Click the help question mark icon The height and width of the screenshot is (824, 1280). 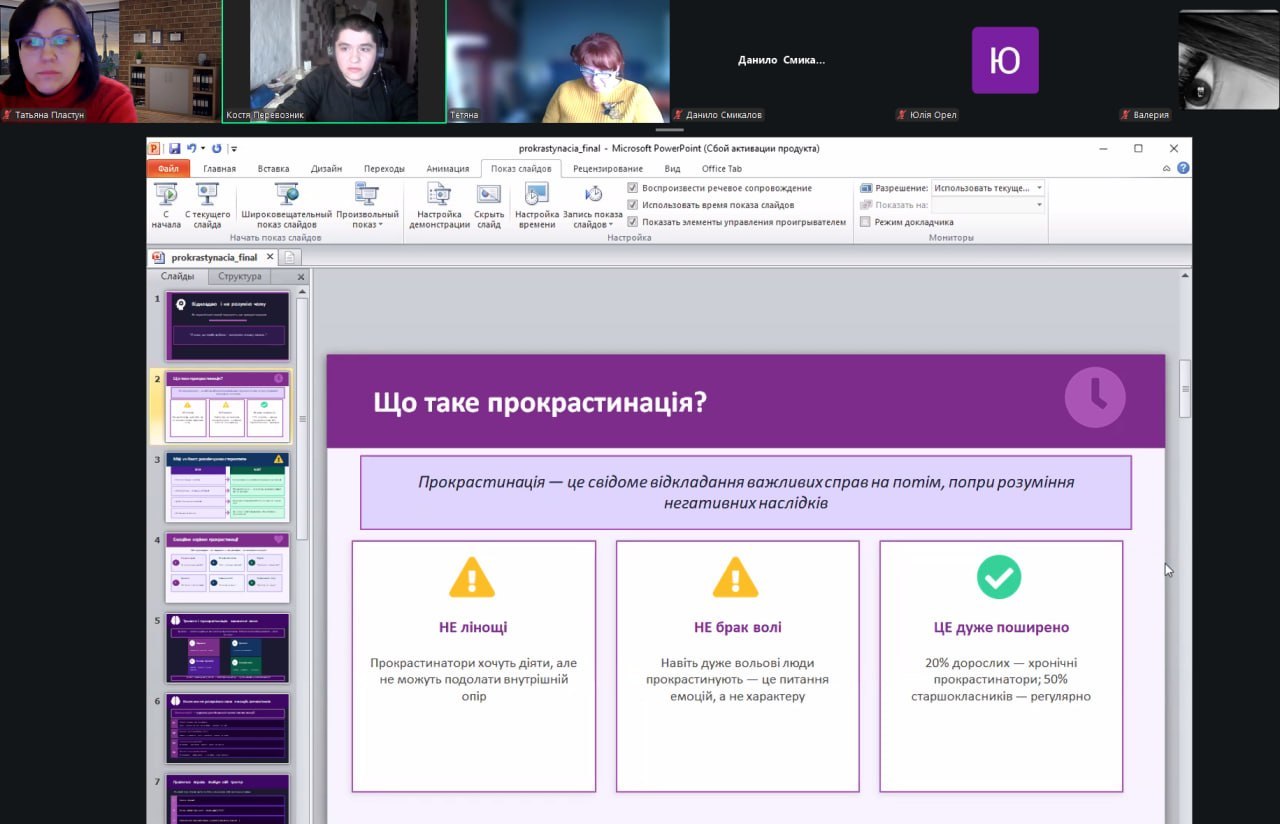tap(1183, 168)
